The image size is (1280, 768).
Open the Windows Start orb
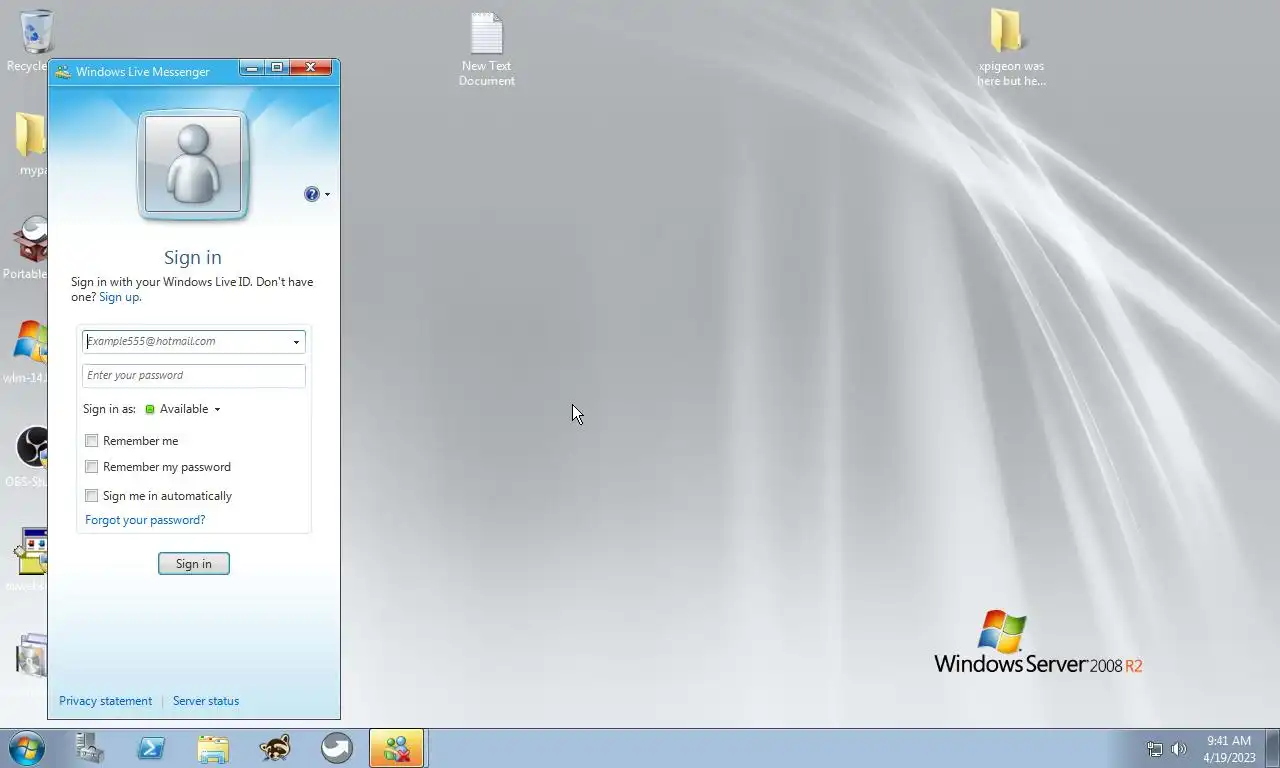pyautogui.click(x=26, y=748)
